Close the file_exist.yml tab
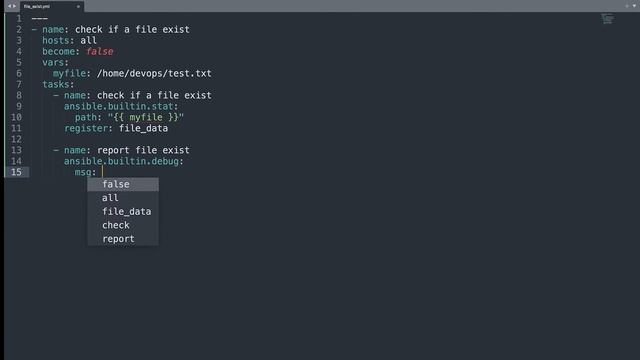This screenshot has height=360, width=640. [x=78, y=7]
